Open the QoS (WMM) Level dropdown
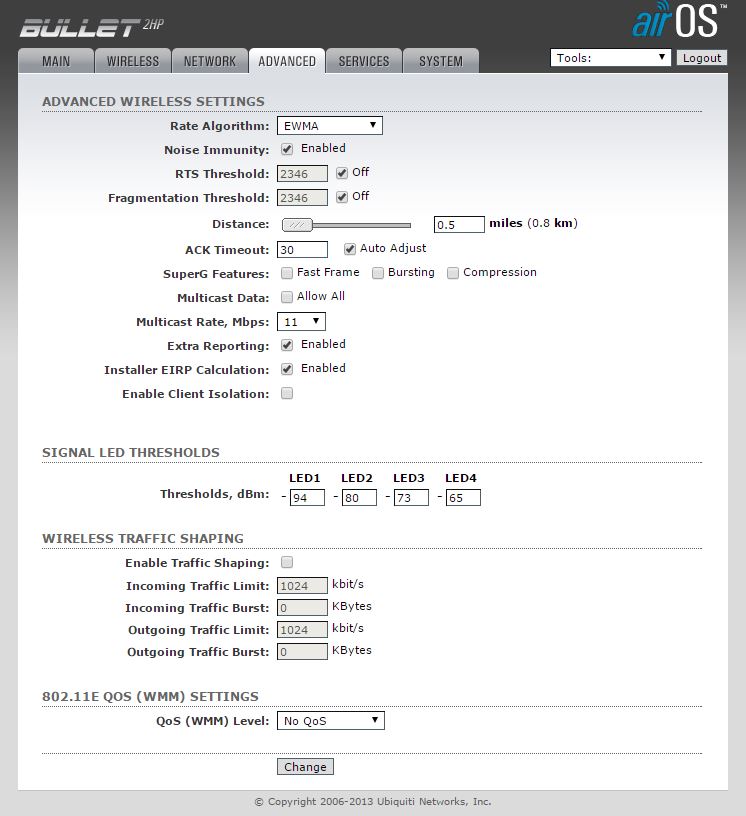The width and height of the screenshot is (746, 816). click(331, 721)
